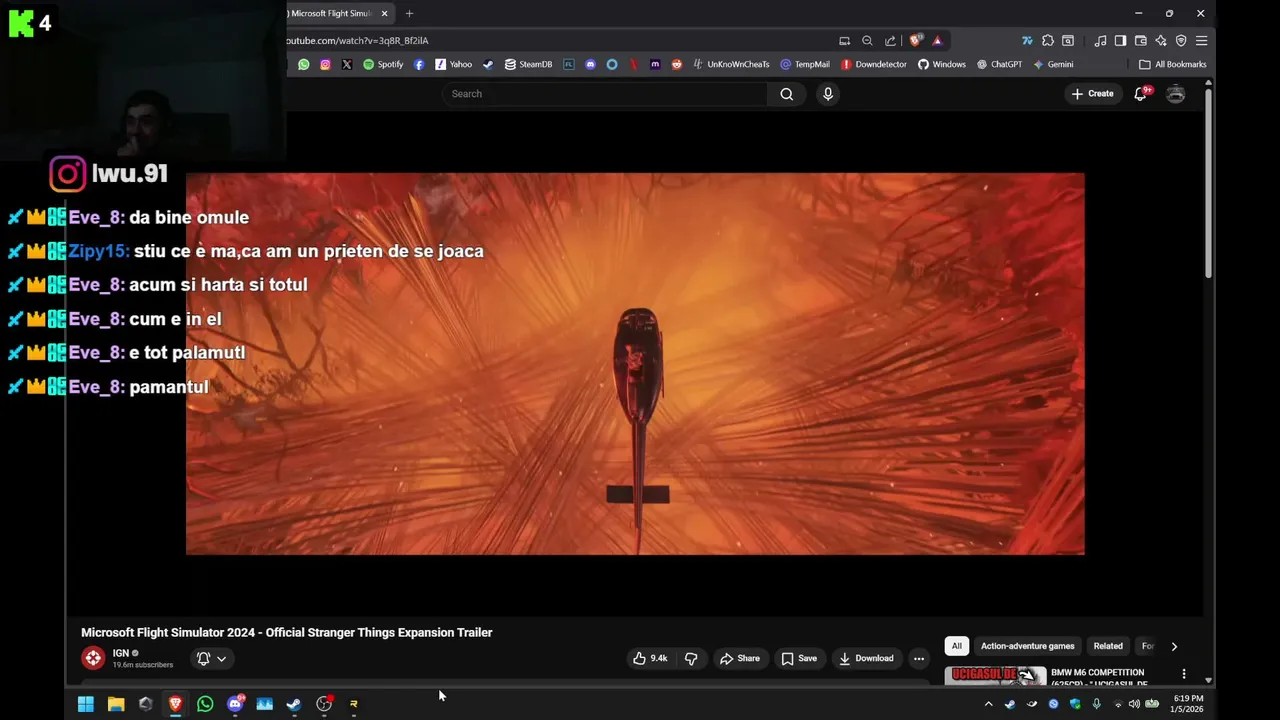Save the video to a playlist
This screenshot has width=1280, height=720.
799,658
